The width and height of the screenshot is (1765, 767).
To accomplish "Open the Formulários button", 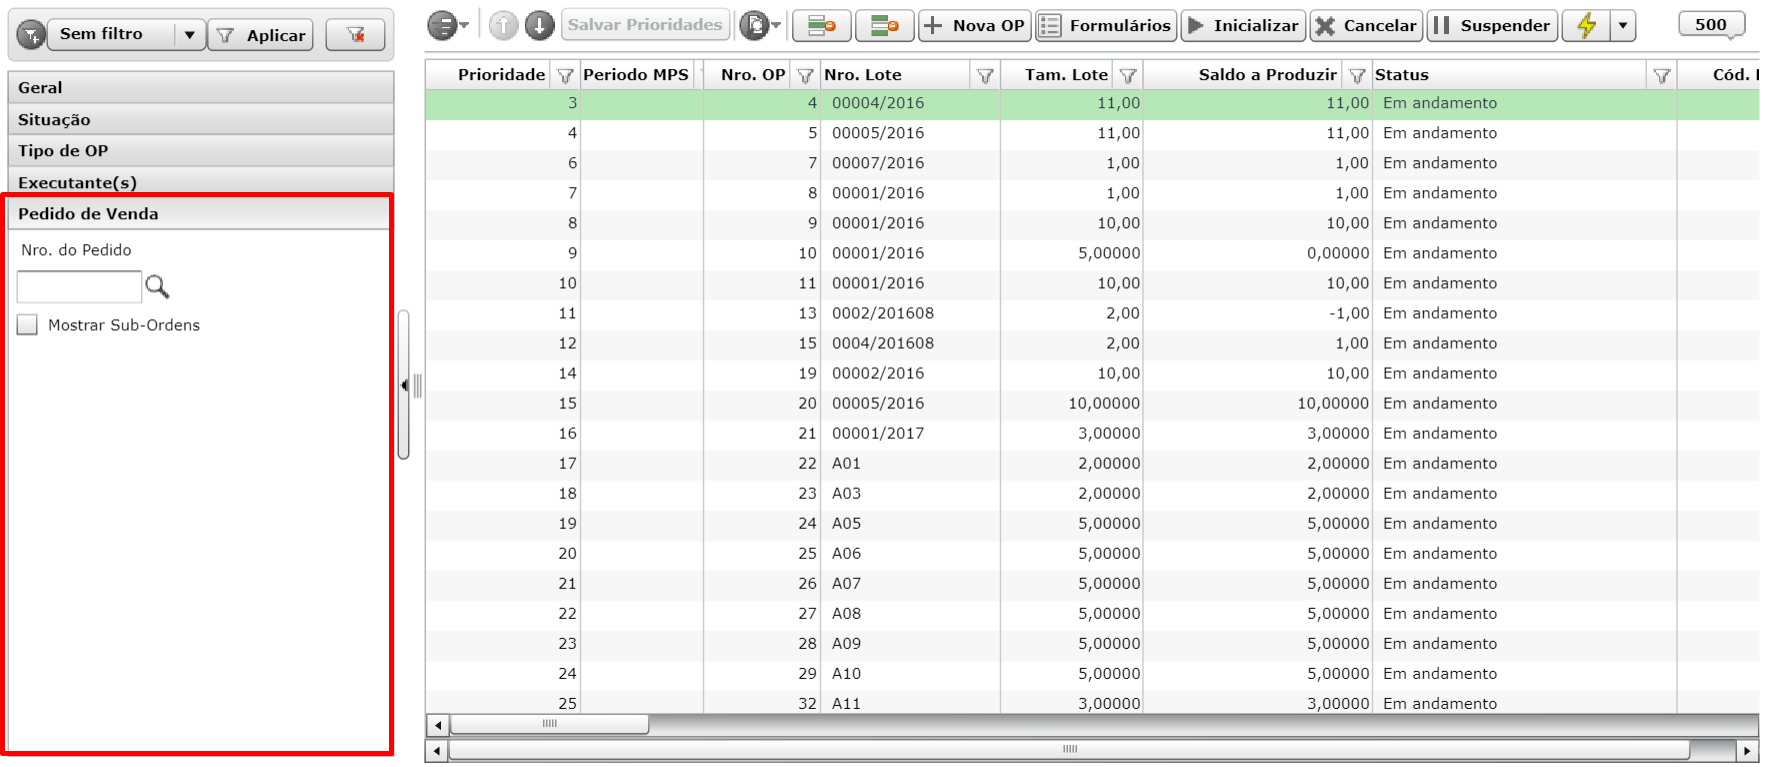I will [1106, 25].
